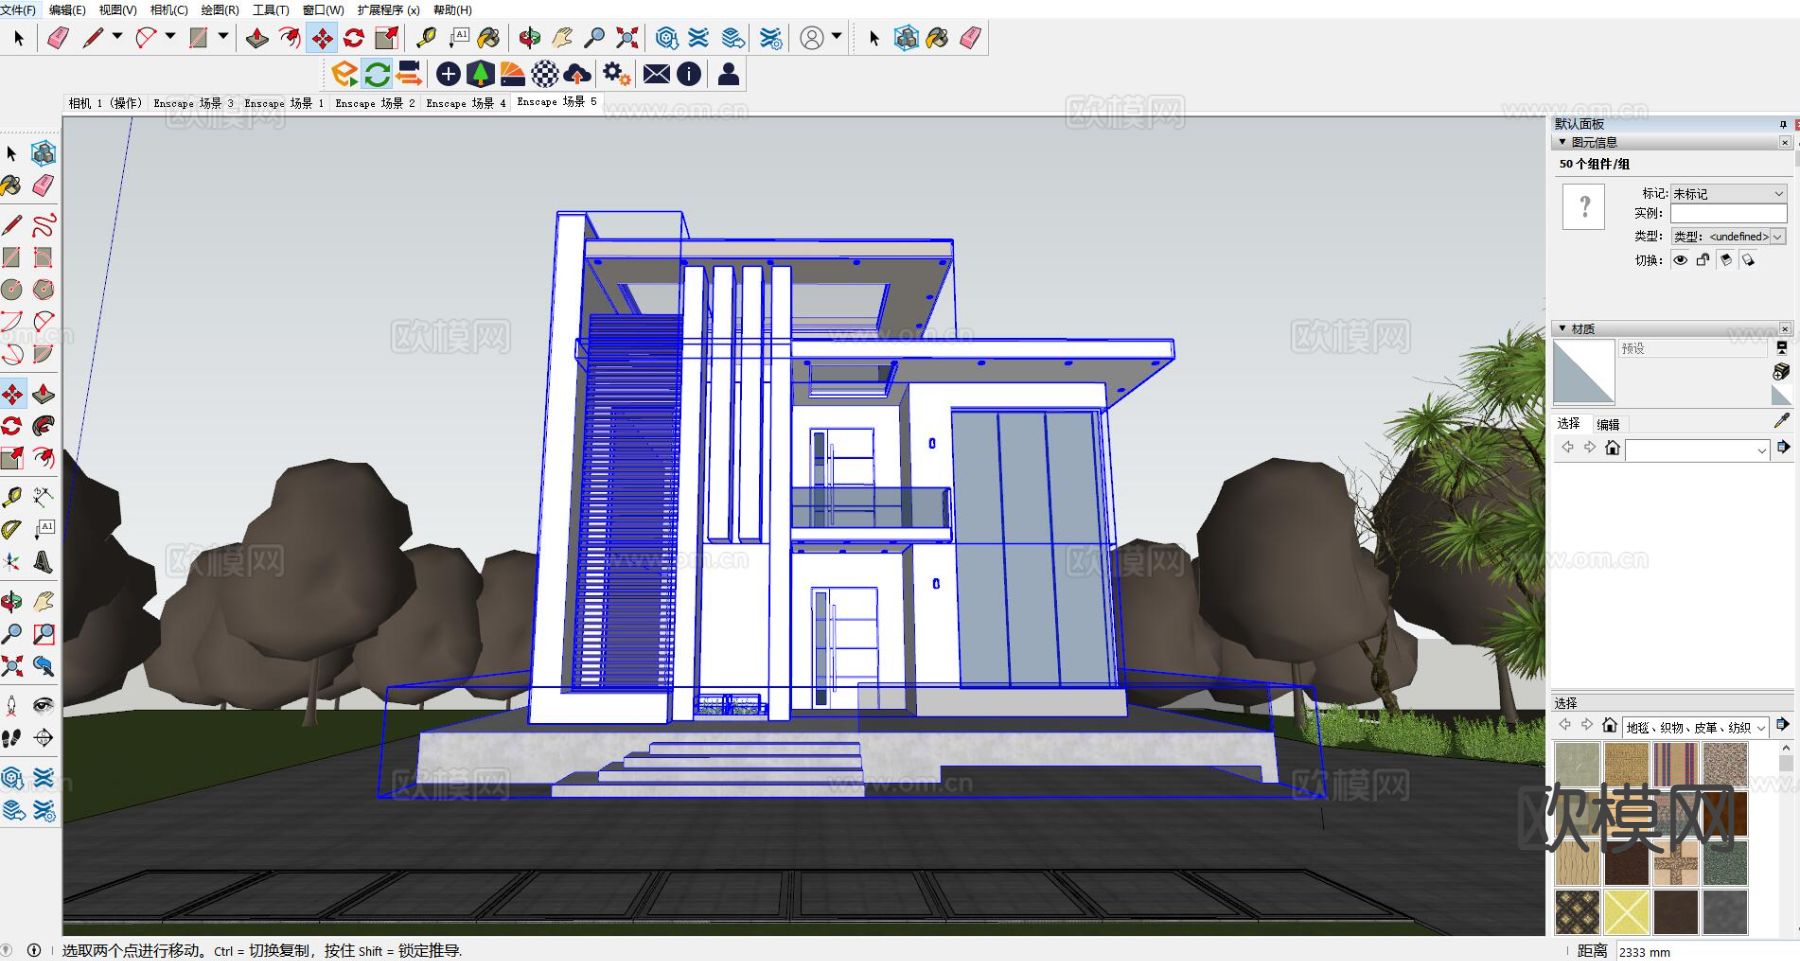Select the striped fabric material swatch

(x=1676, y=765)
